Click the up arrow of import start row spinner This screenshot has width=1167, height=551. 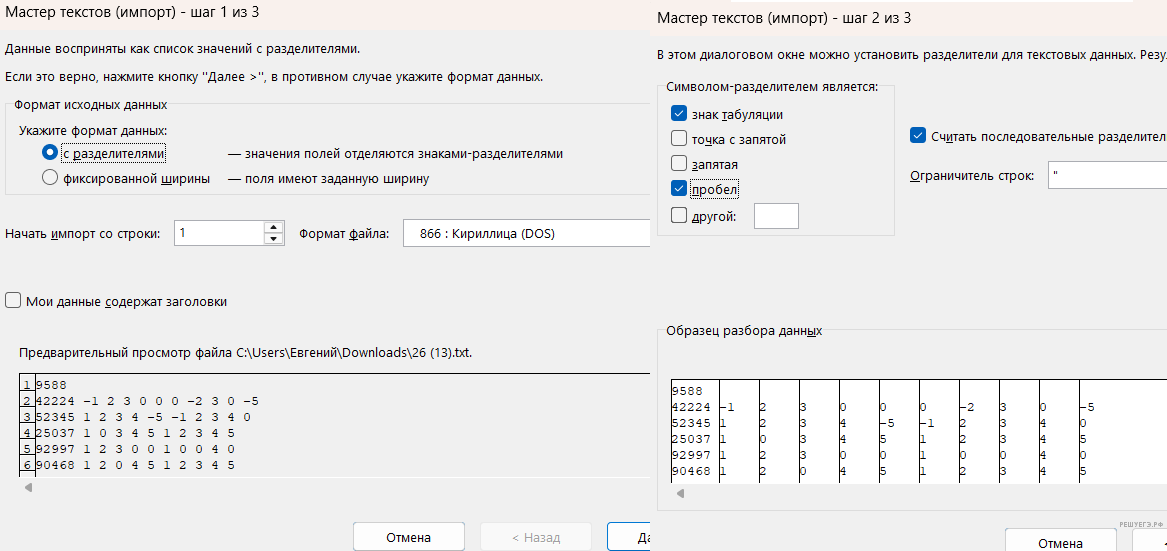(x=274, y=227)
